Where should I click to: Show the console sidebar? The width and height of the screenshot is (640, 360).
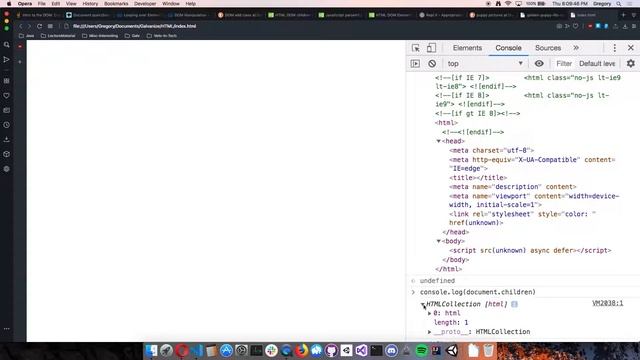(x=415, y=64)
